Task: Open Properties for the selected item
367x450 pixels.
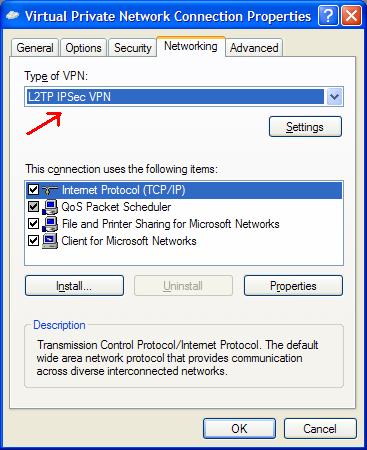Action: point(293,286)
